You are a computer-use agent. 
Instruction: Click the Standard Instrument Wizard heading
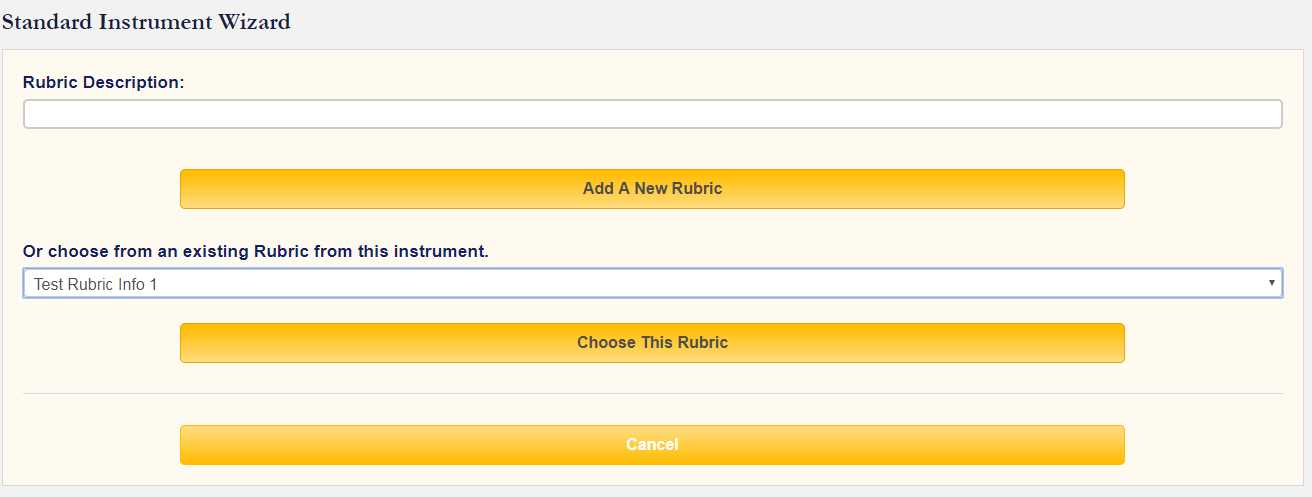tap(146, 22)
